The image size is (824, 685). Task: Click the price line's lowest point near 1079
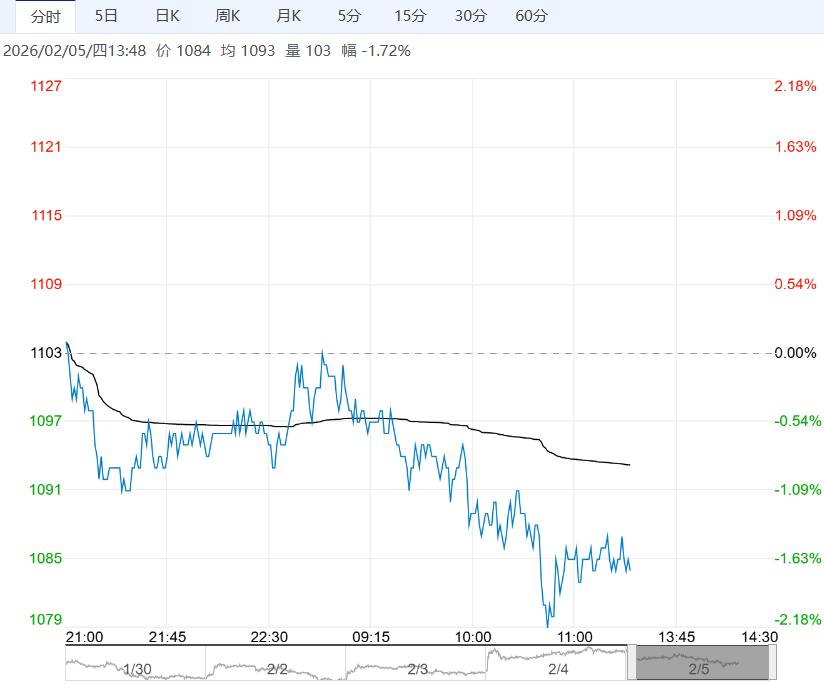[x=548, y=626]
